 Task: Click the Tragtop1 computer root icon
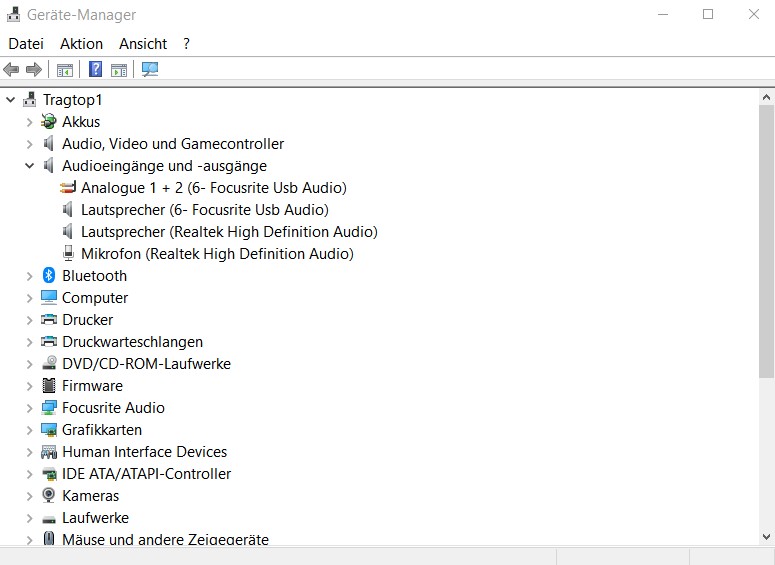tap(30, 99)
